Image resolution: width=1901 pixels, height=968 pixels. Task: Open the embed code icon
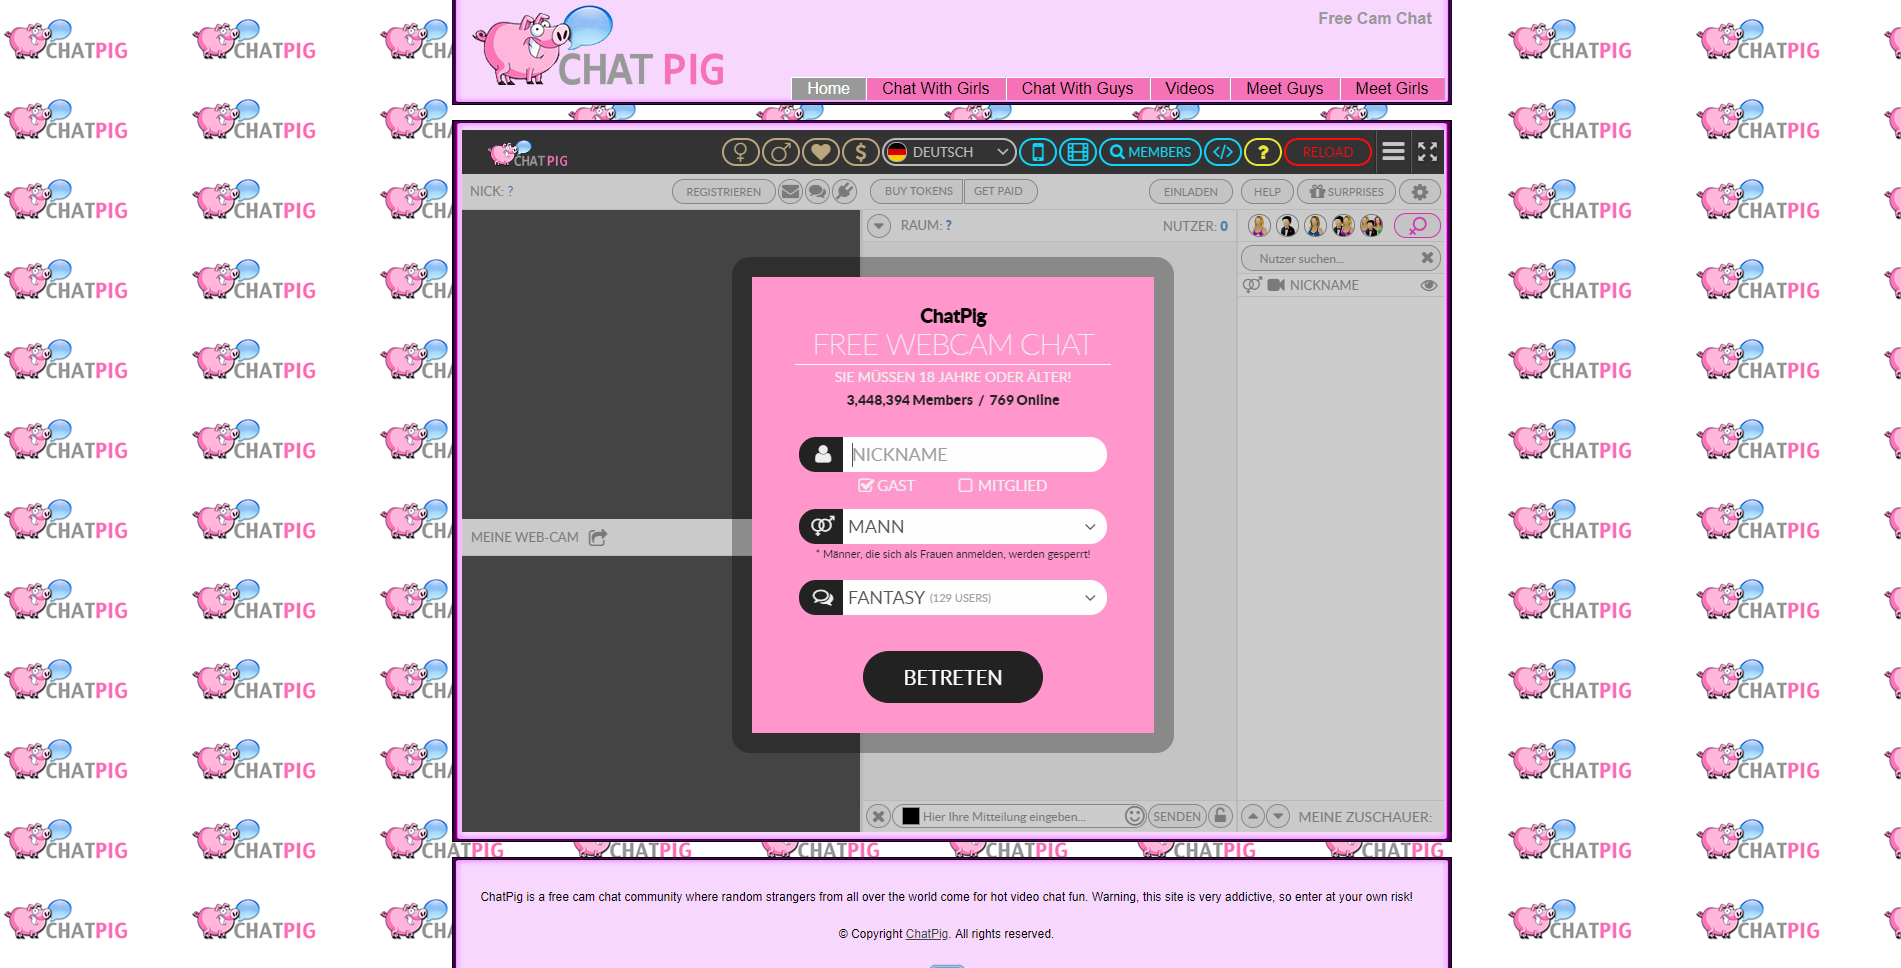pyautogui.click(x=1222, y=152)
